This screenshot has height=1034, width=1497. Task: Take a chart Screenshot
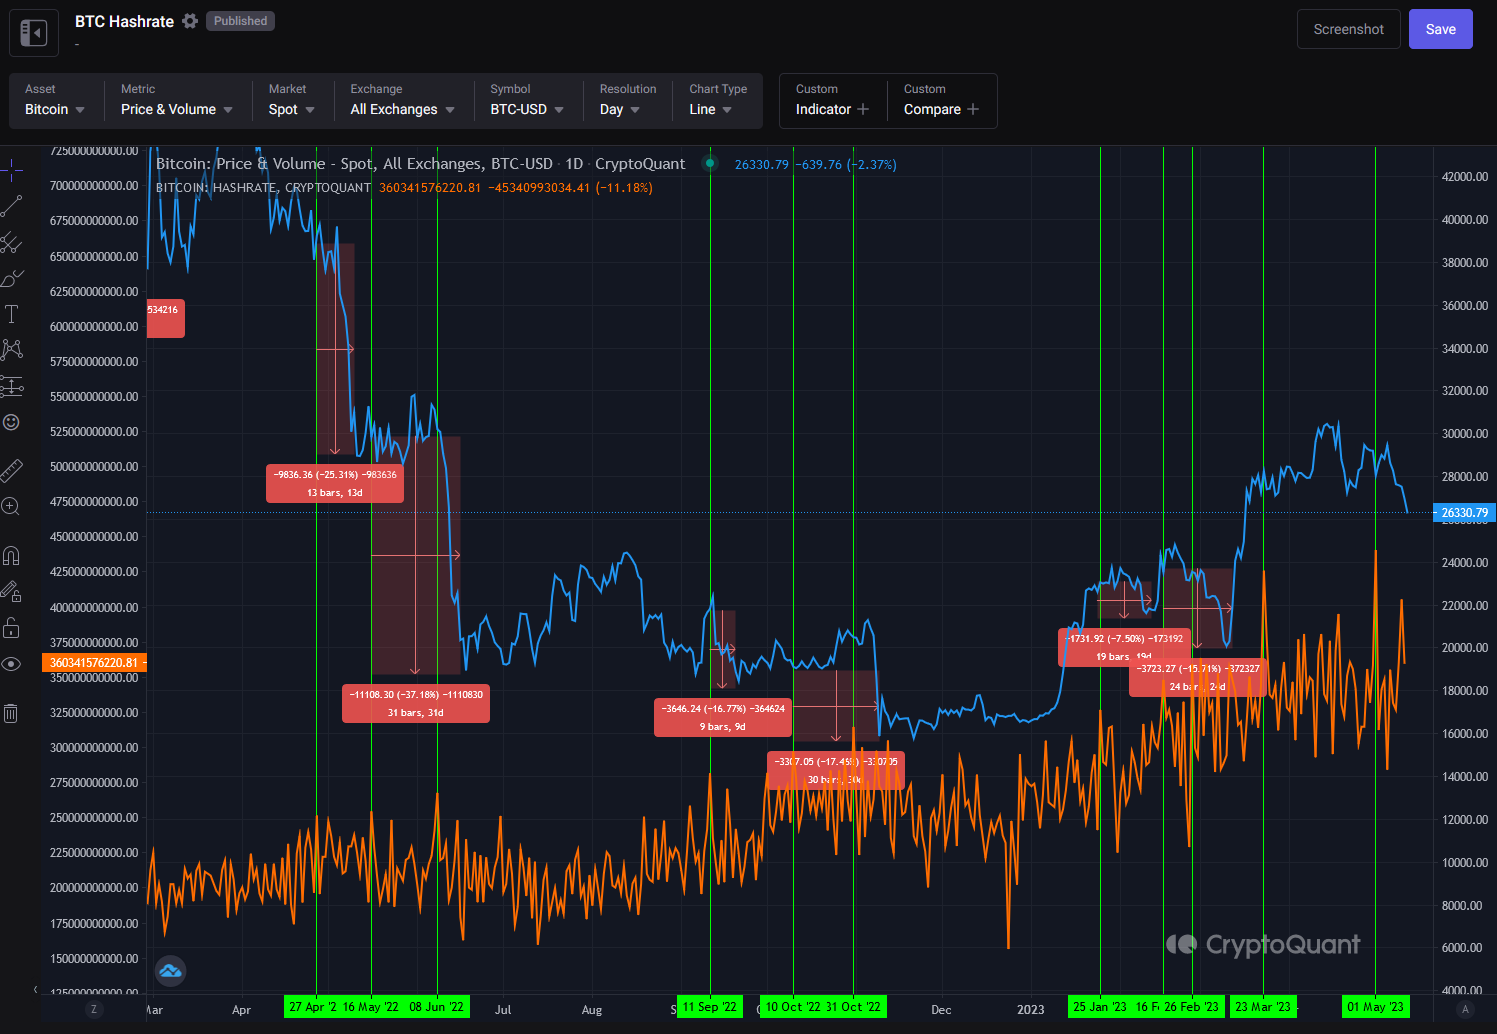pos(1348,29)
